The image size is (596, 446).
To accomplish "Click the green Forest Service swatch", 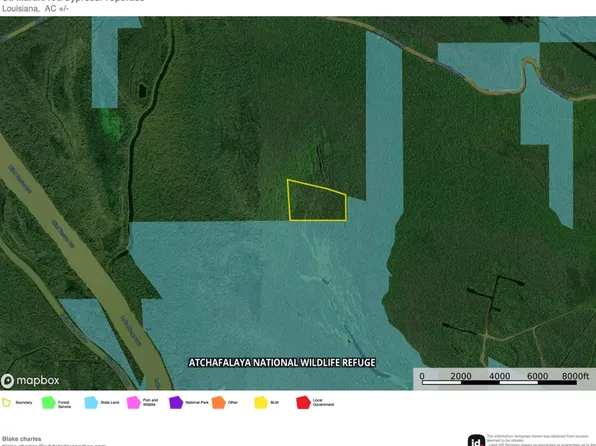I will (x=48, y=403).
